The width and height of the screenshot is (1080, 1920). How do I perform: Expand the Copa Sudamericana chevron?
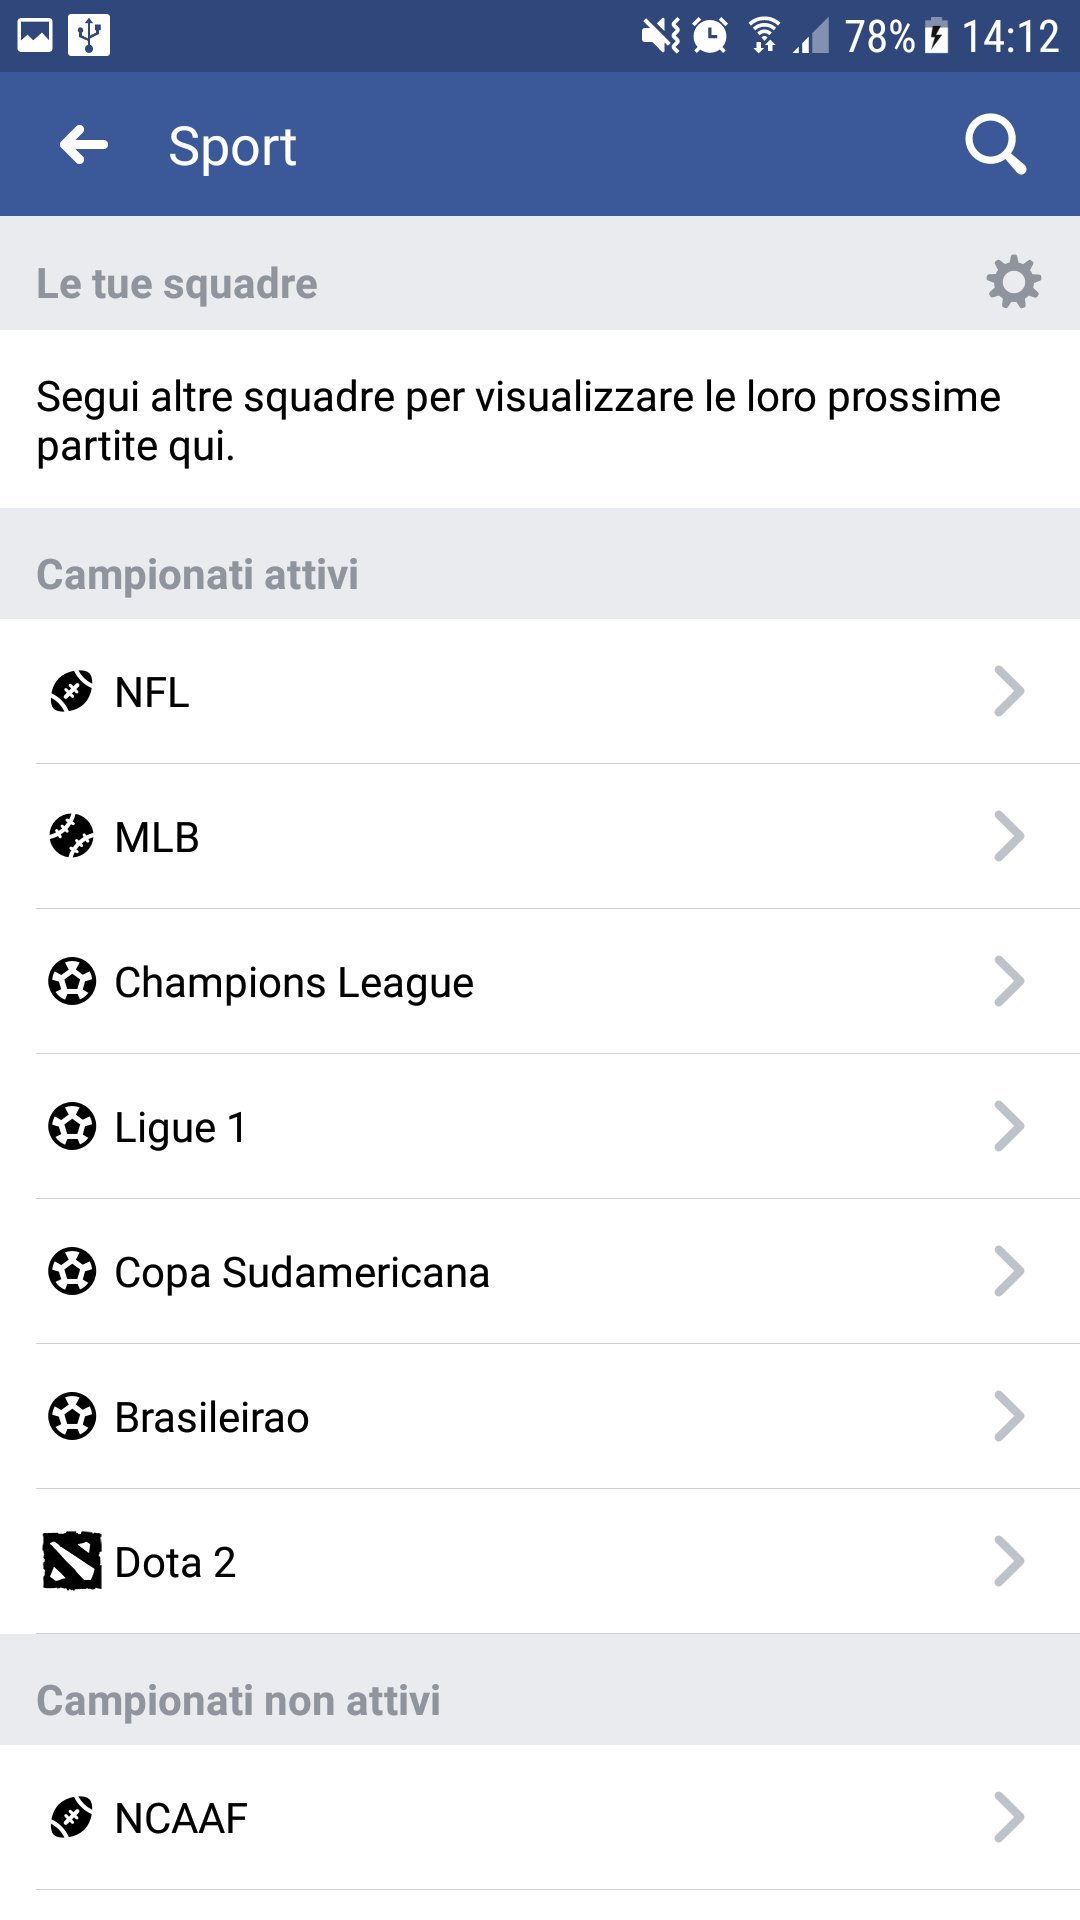tap(1009, 1271)
